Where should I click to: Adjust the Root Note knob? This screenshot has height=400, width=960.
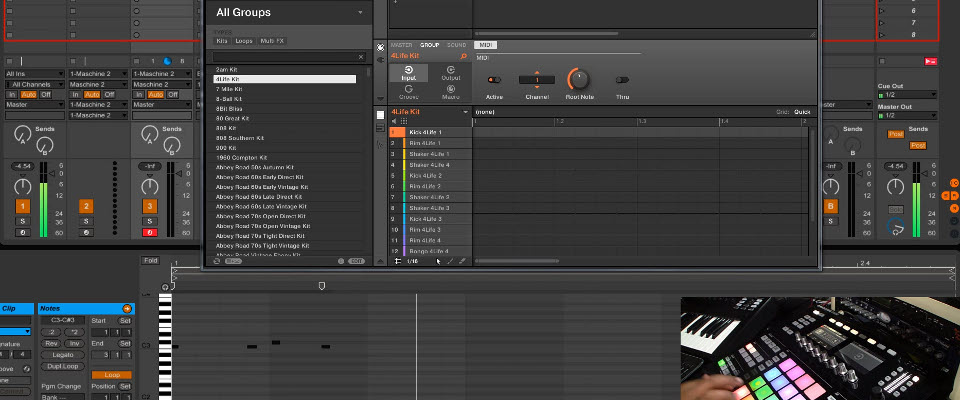[x=578, y=79]
